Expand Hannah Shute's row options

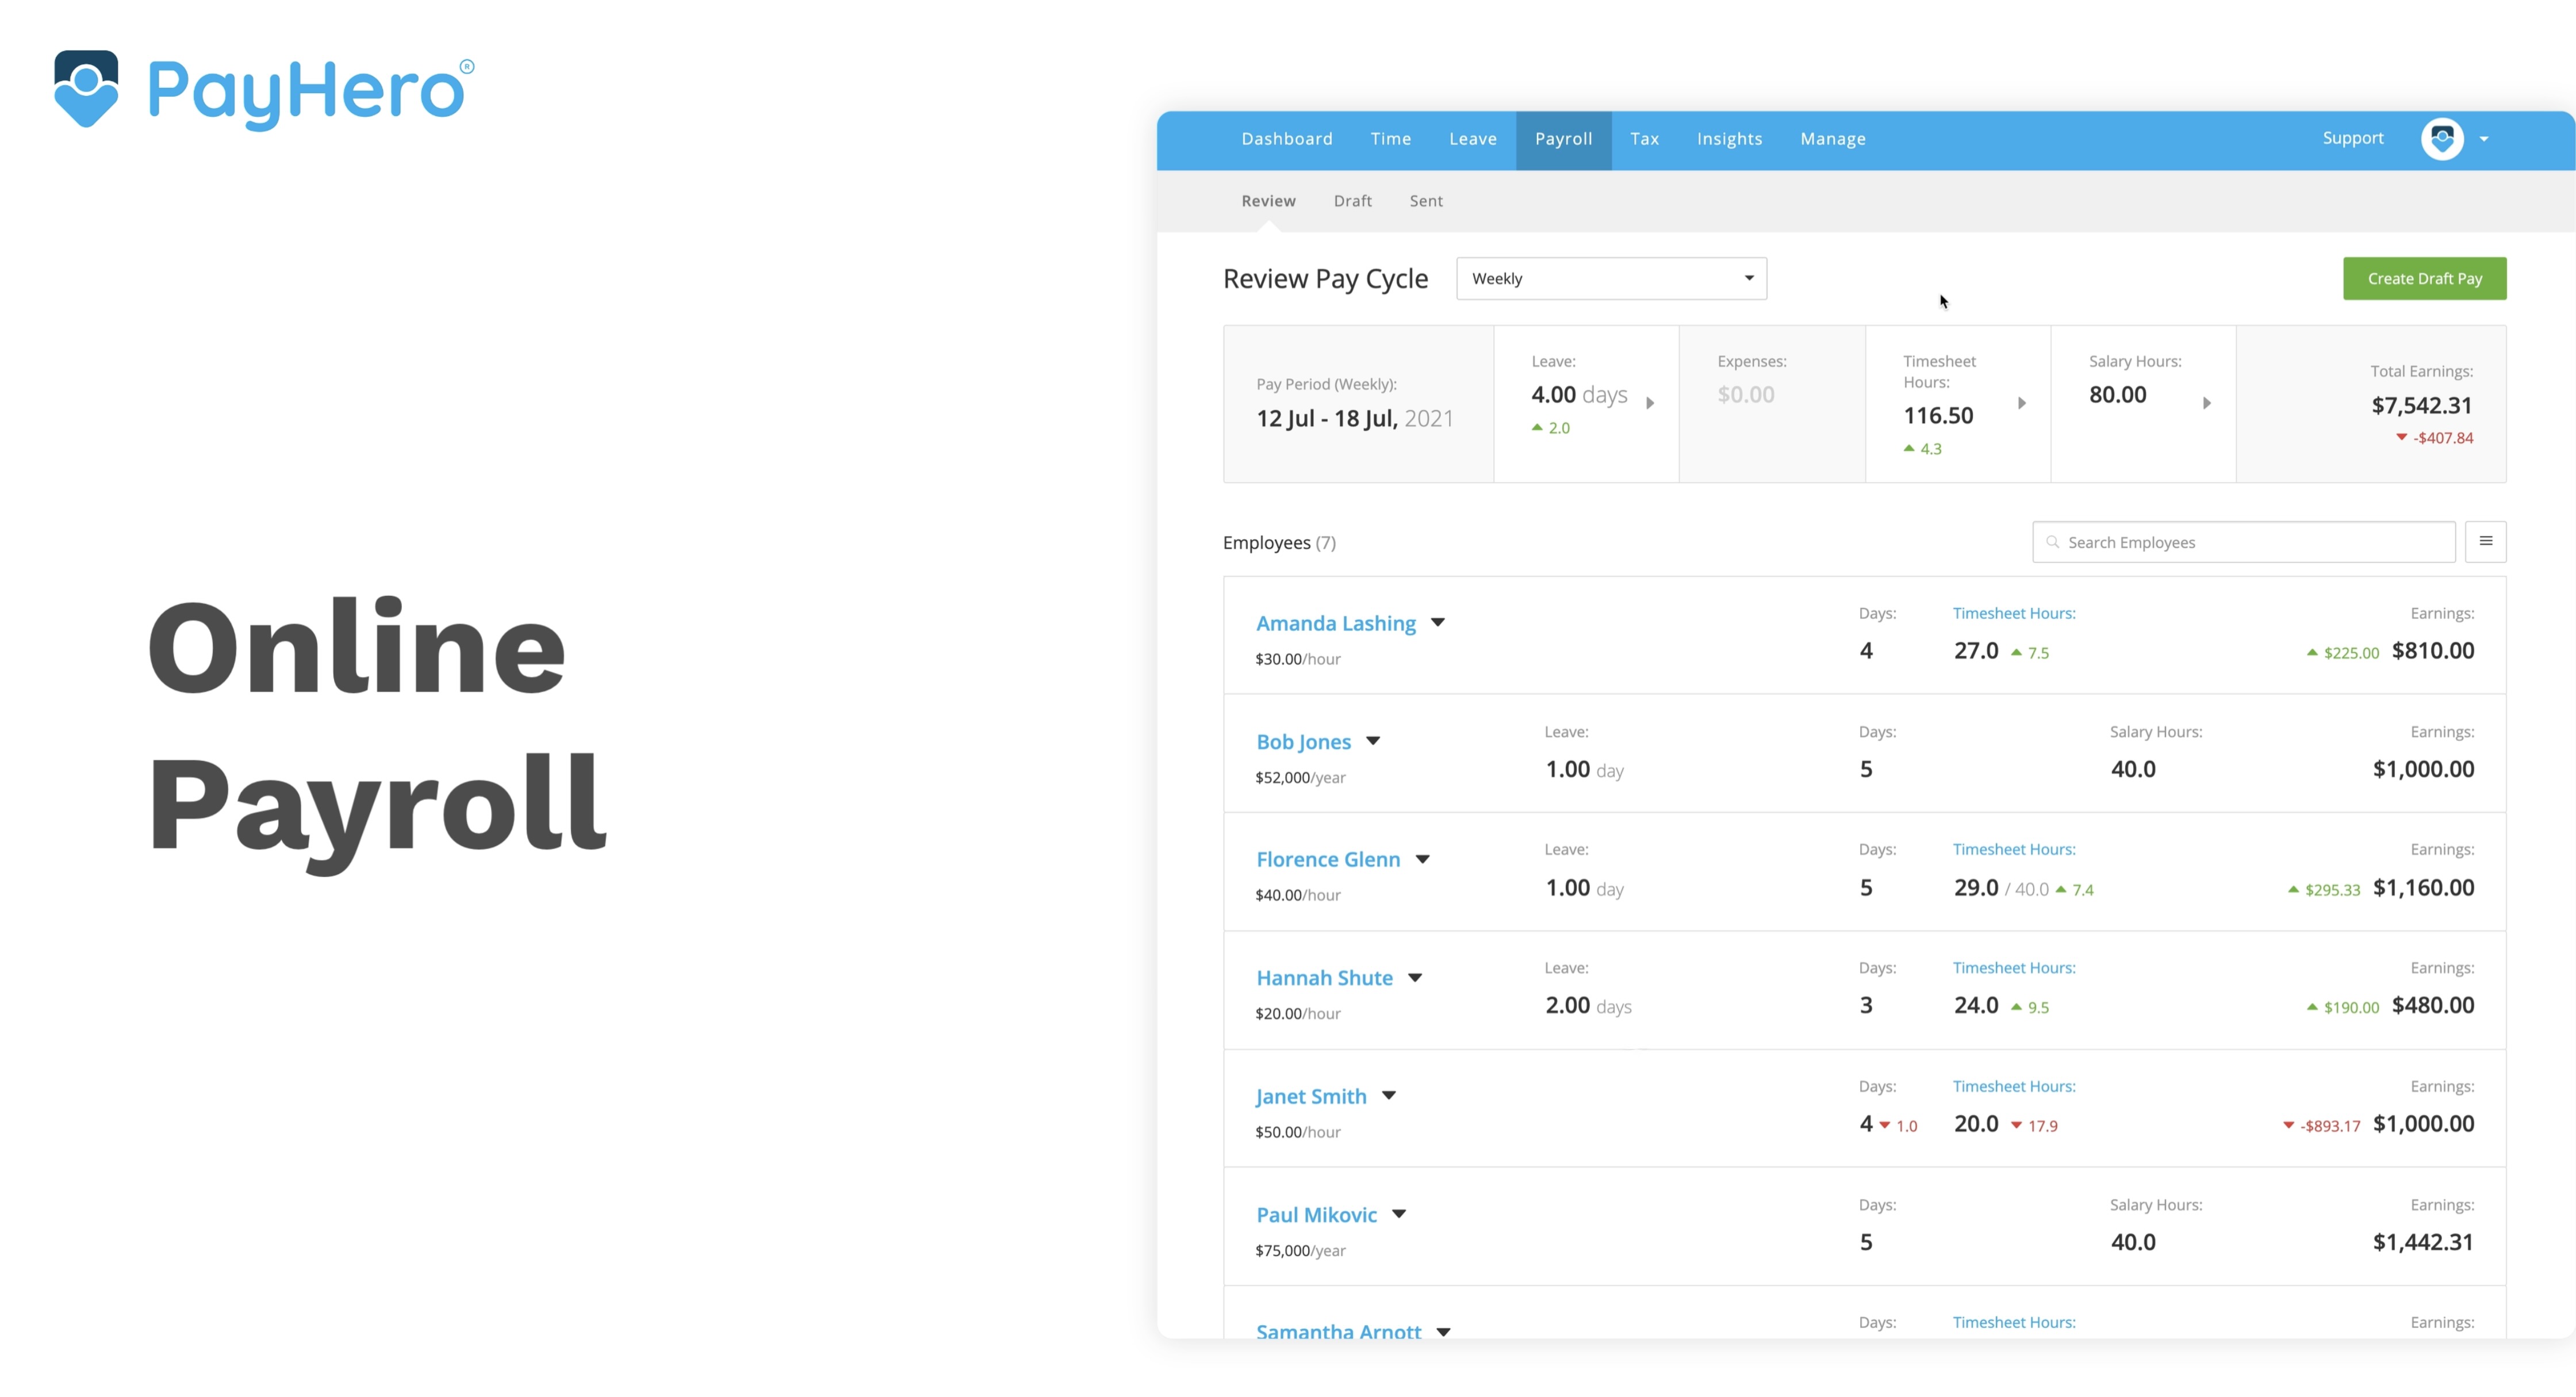[1415, 978]
